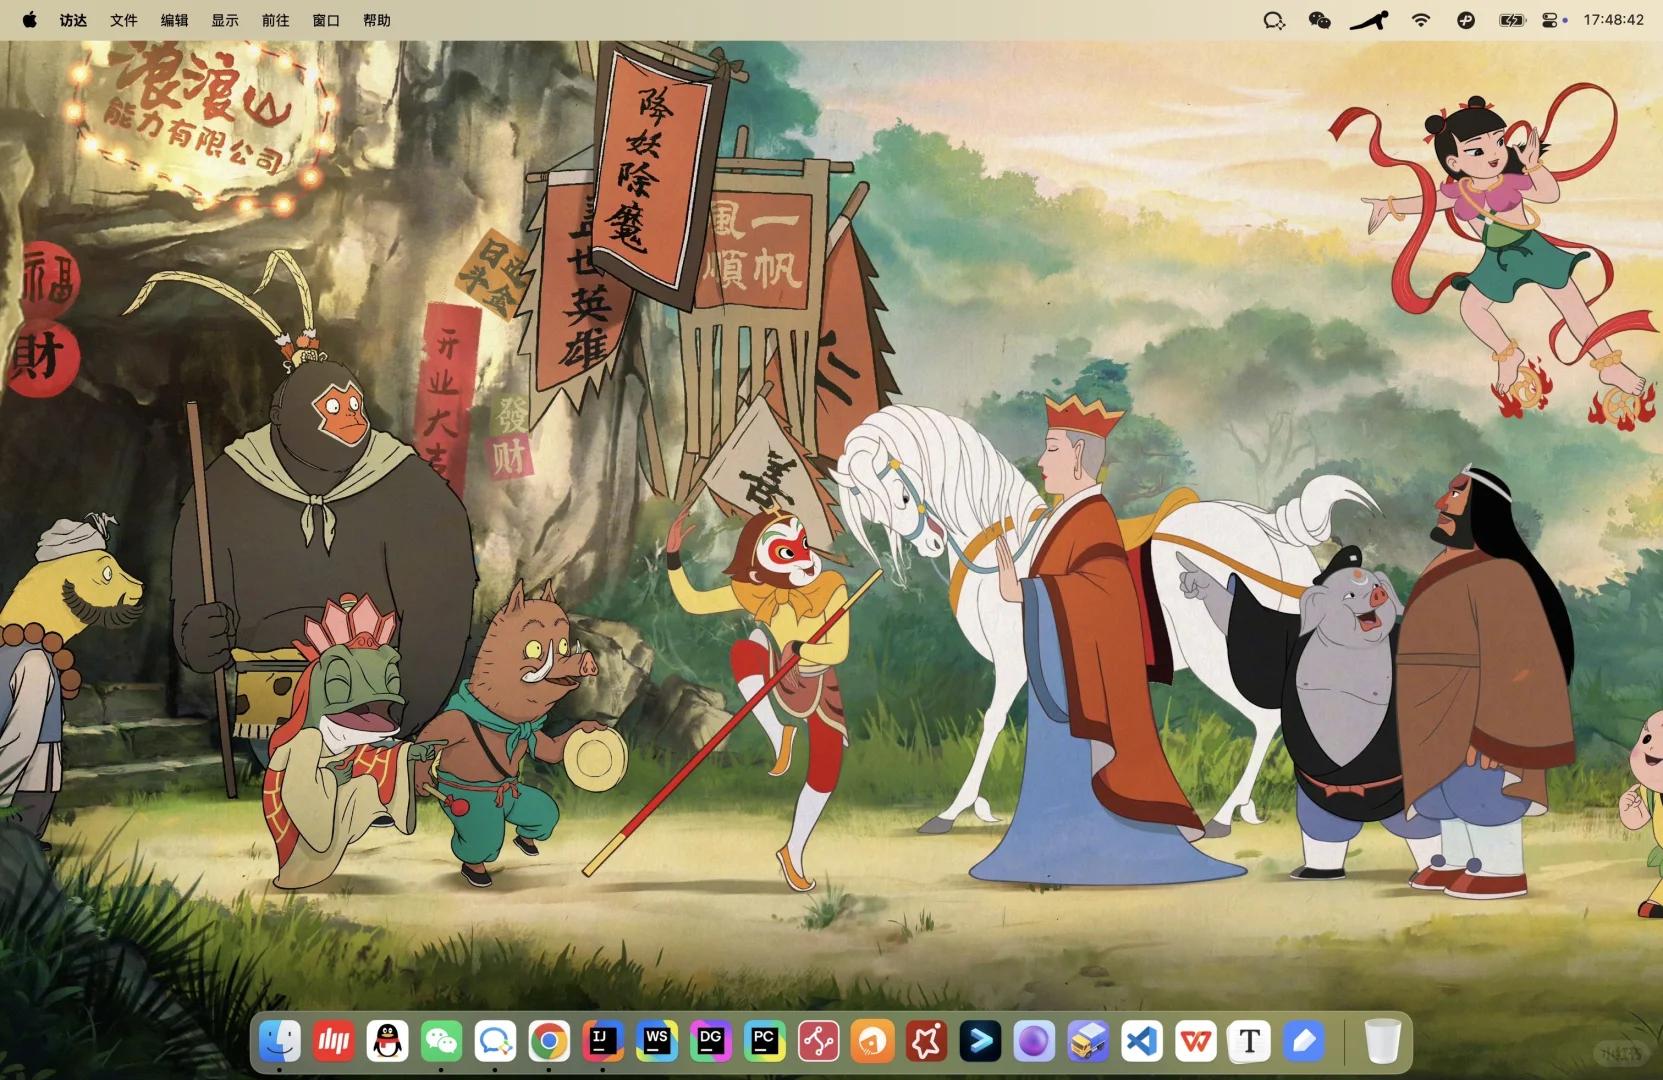
Task: Open the 前往 menu
Action: [x=276, y=20]
